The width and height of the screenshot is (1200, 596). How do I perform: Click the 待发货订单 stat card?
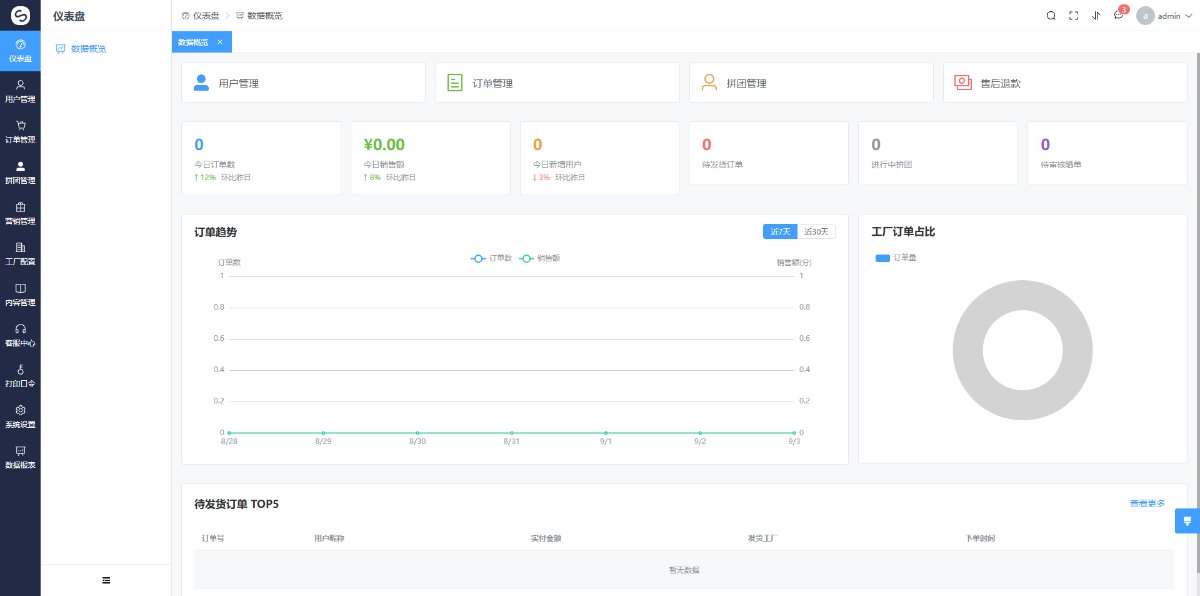pyautogui.click(x=769, y=153)
